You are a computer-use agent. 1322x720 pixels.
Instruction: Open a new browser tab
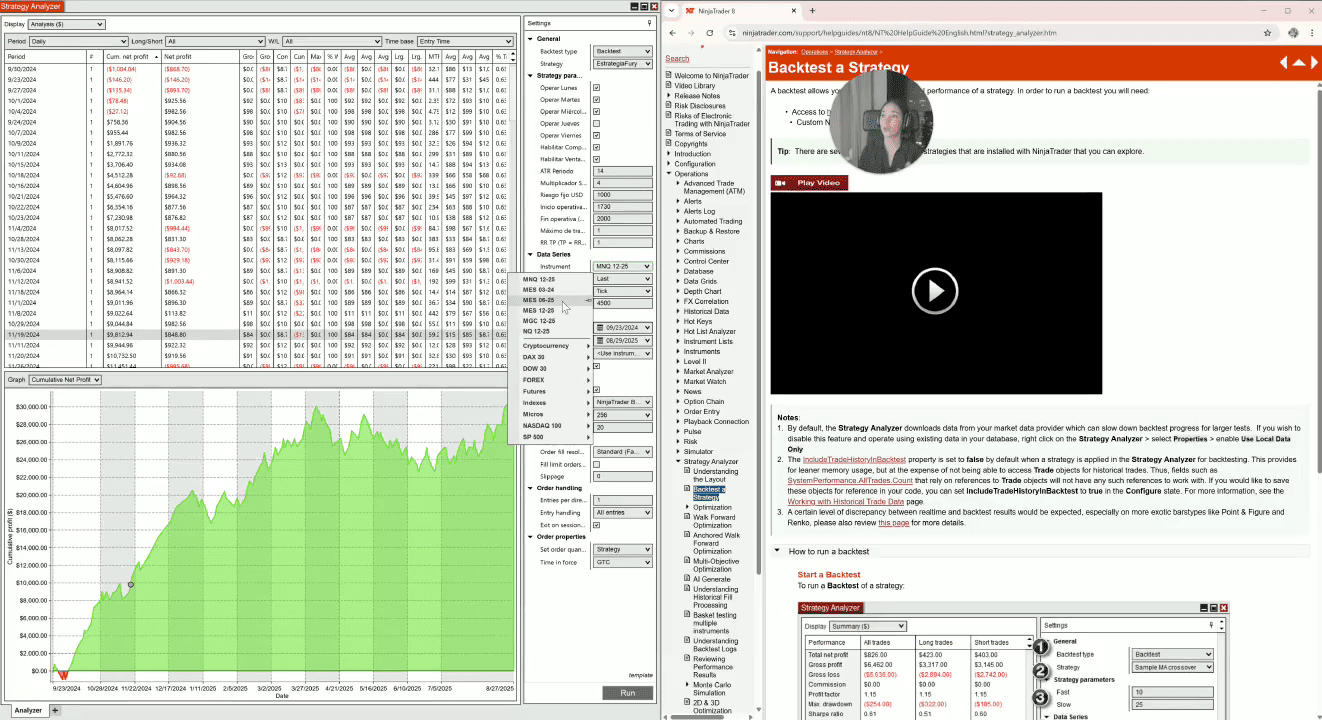tap(810, 10)
